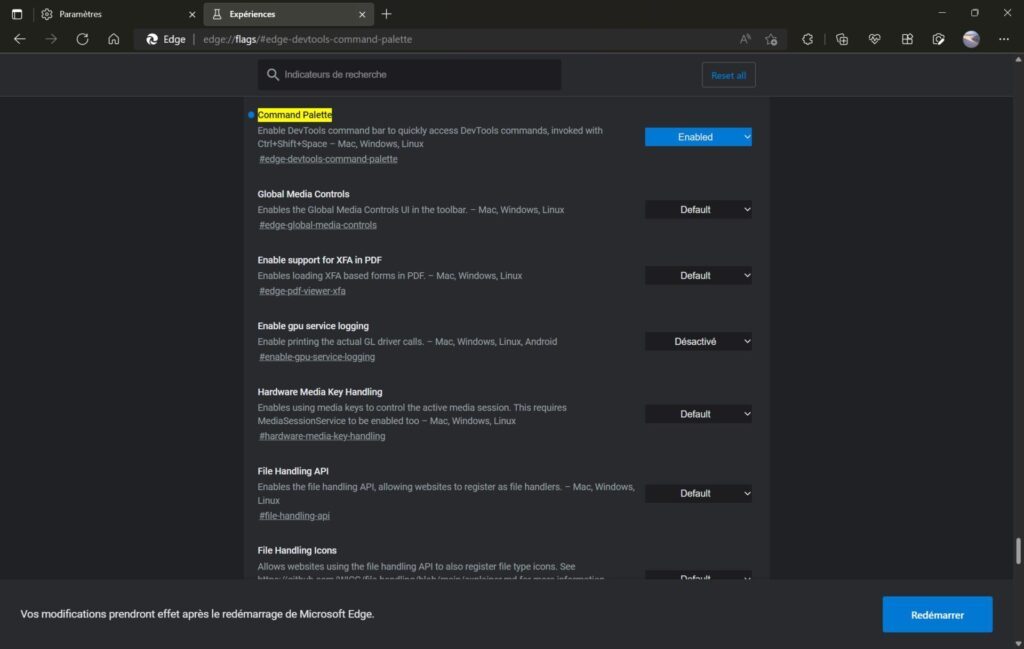The image size is (1024, 649).
Task: Click Enable gpu service logging title
Action: point(313,326)
